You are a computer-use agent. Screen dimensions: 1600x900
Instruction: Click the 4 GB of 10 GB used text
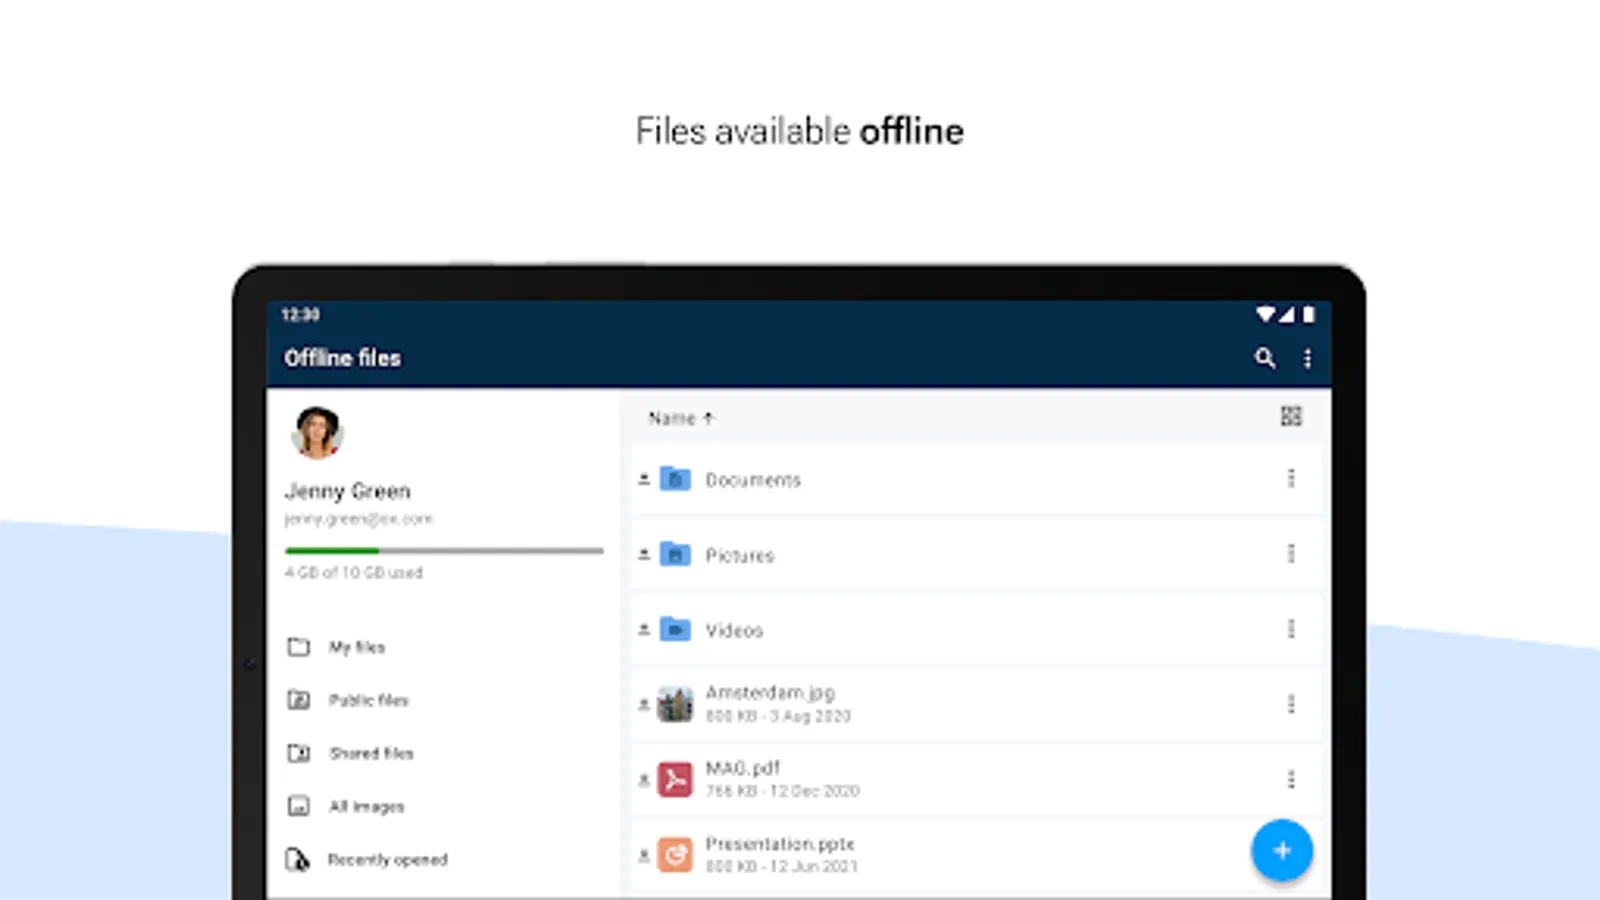pyautogui.click(x=354, y=573)
